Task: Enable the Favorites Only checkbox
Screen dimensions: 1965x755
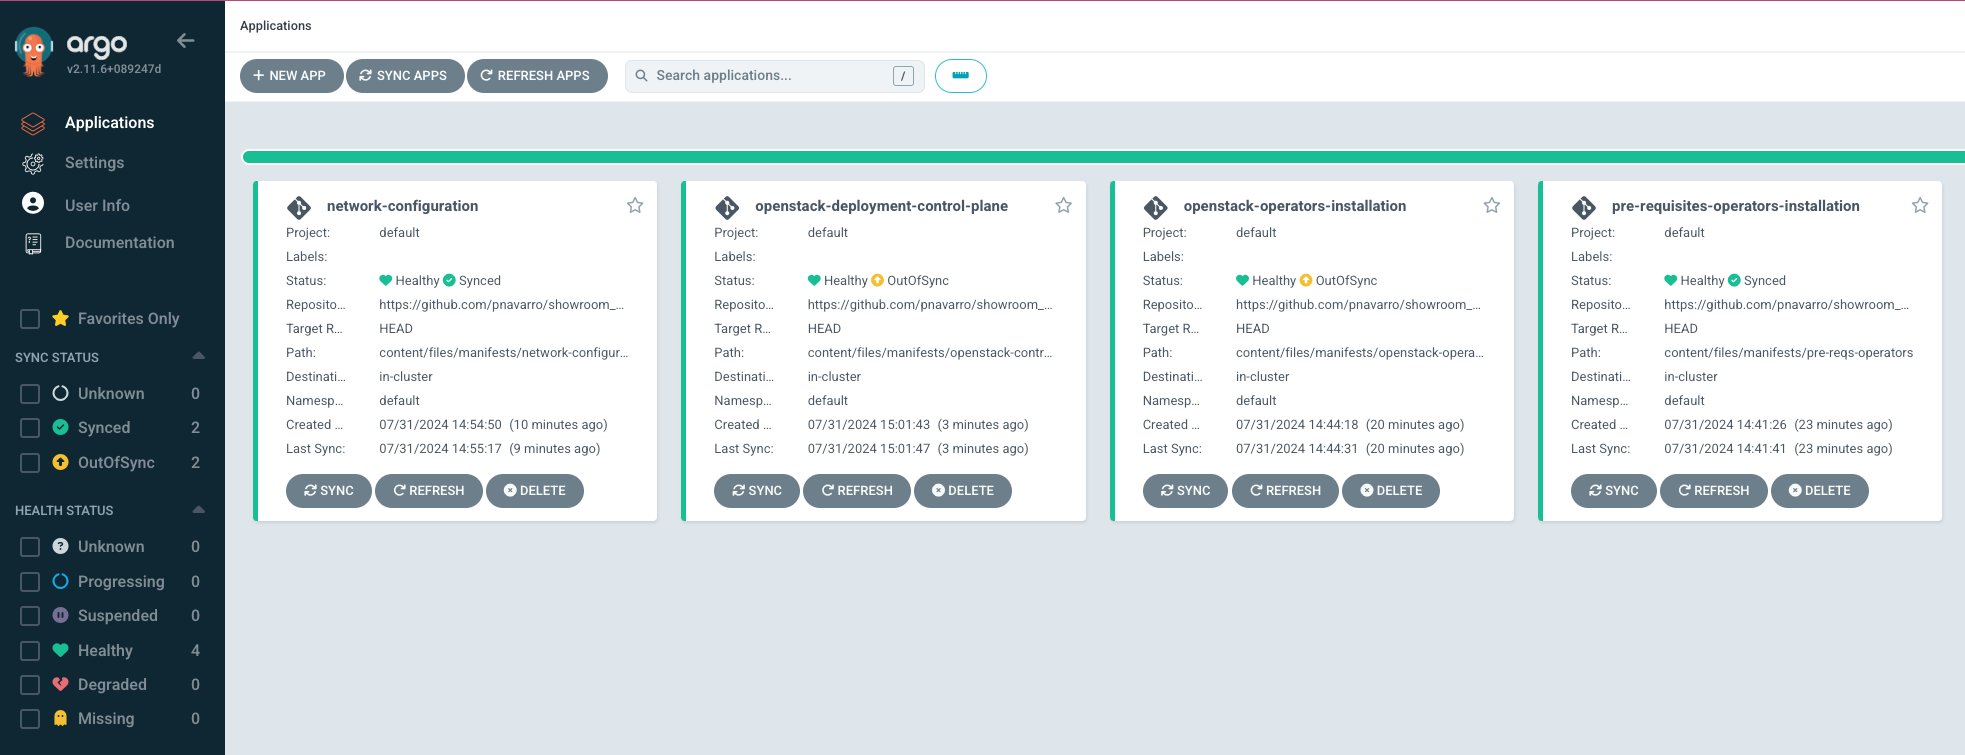Action: (30, 319)
